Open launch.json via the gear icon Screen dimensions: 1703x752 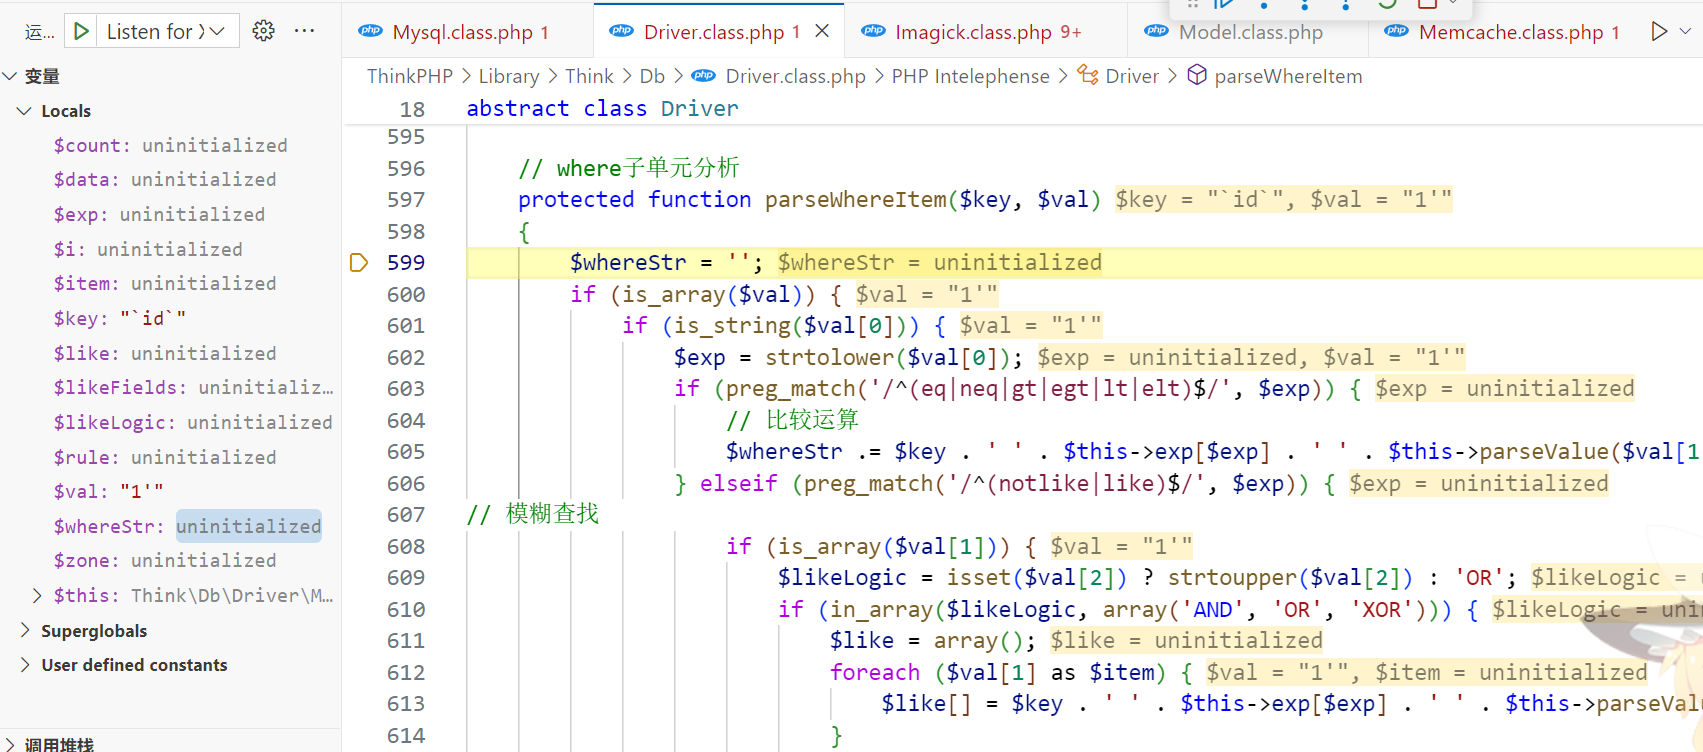coord(263,31)
